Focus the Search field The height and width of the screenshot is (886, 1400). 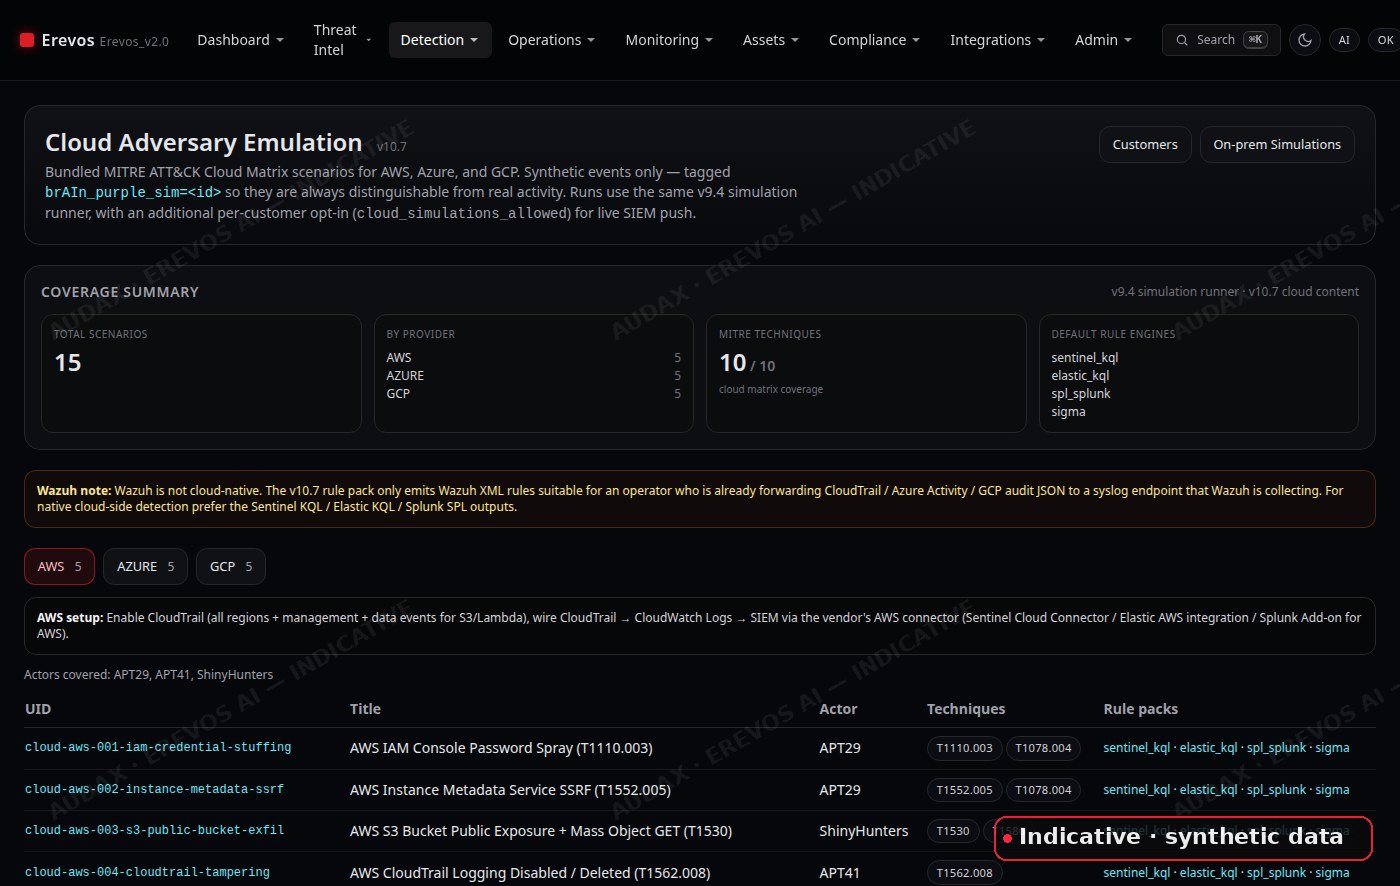pyautogui.click(x=1221, y=40)
